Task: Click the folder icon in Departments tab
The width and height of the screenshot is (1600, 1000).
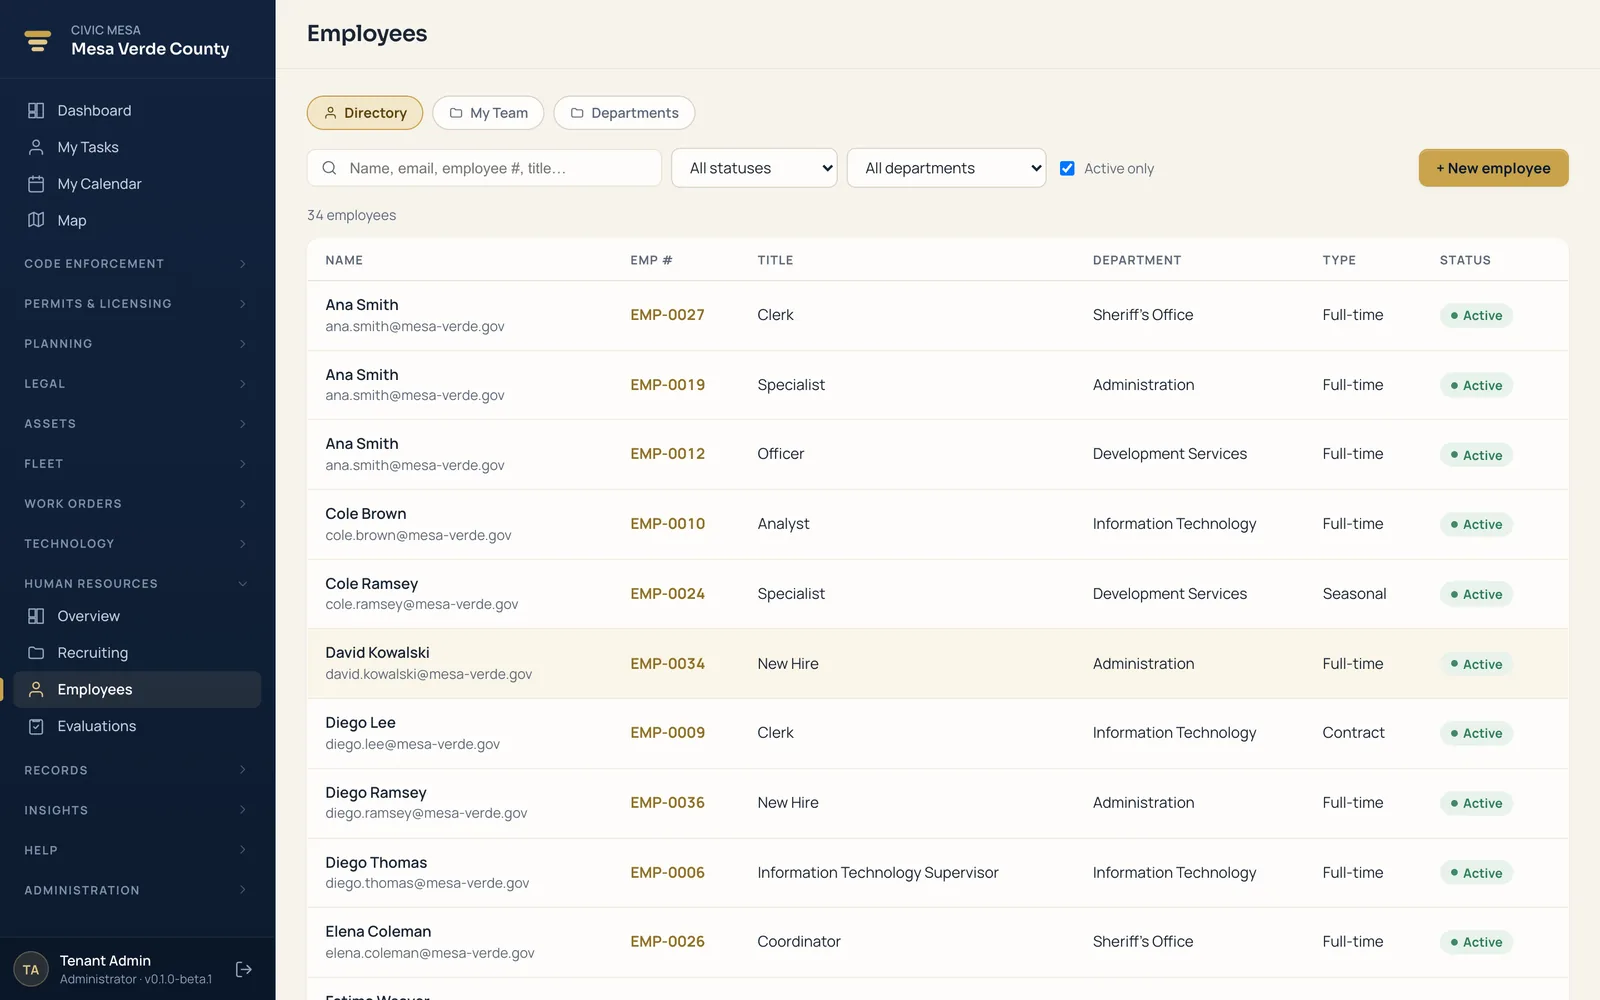Action: [577, 113]
